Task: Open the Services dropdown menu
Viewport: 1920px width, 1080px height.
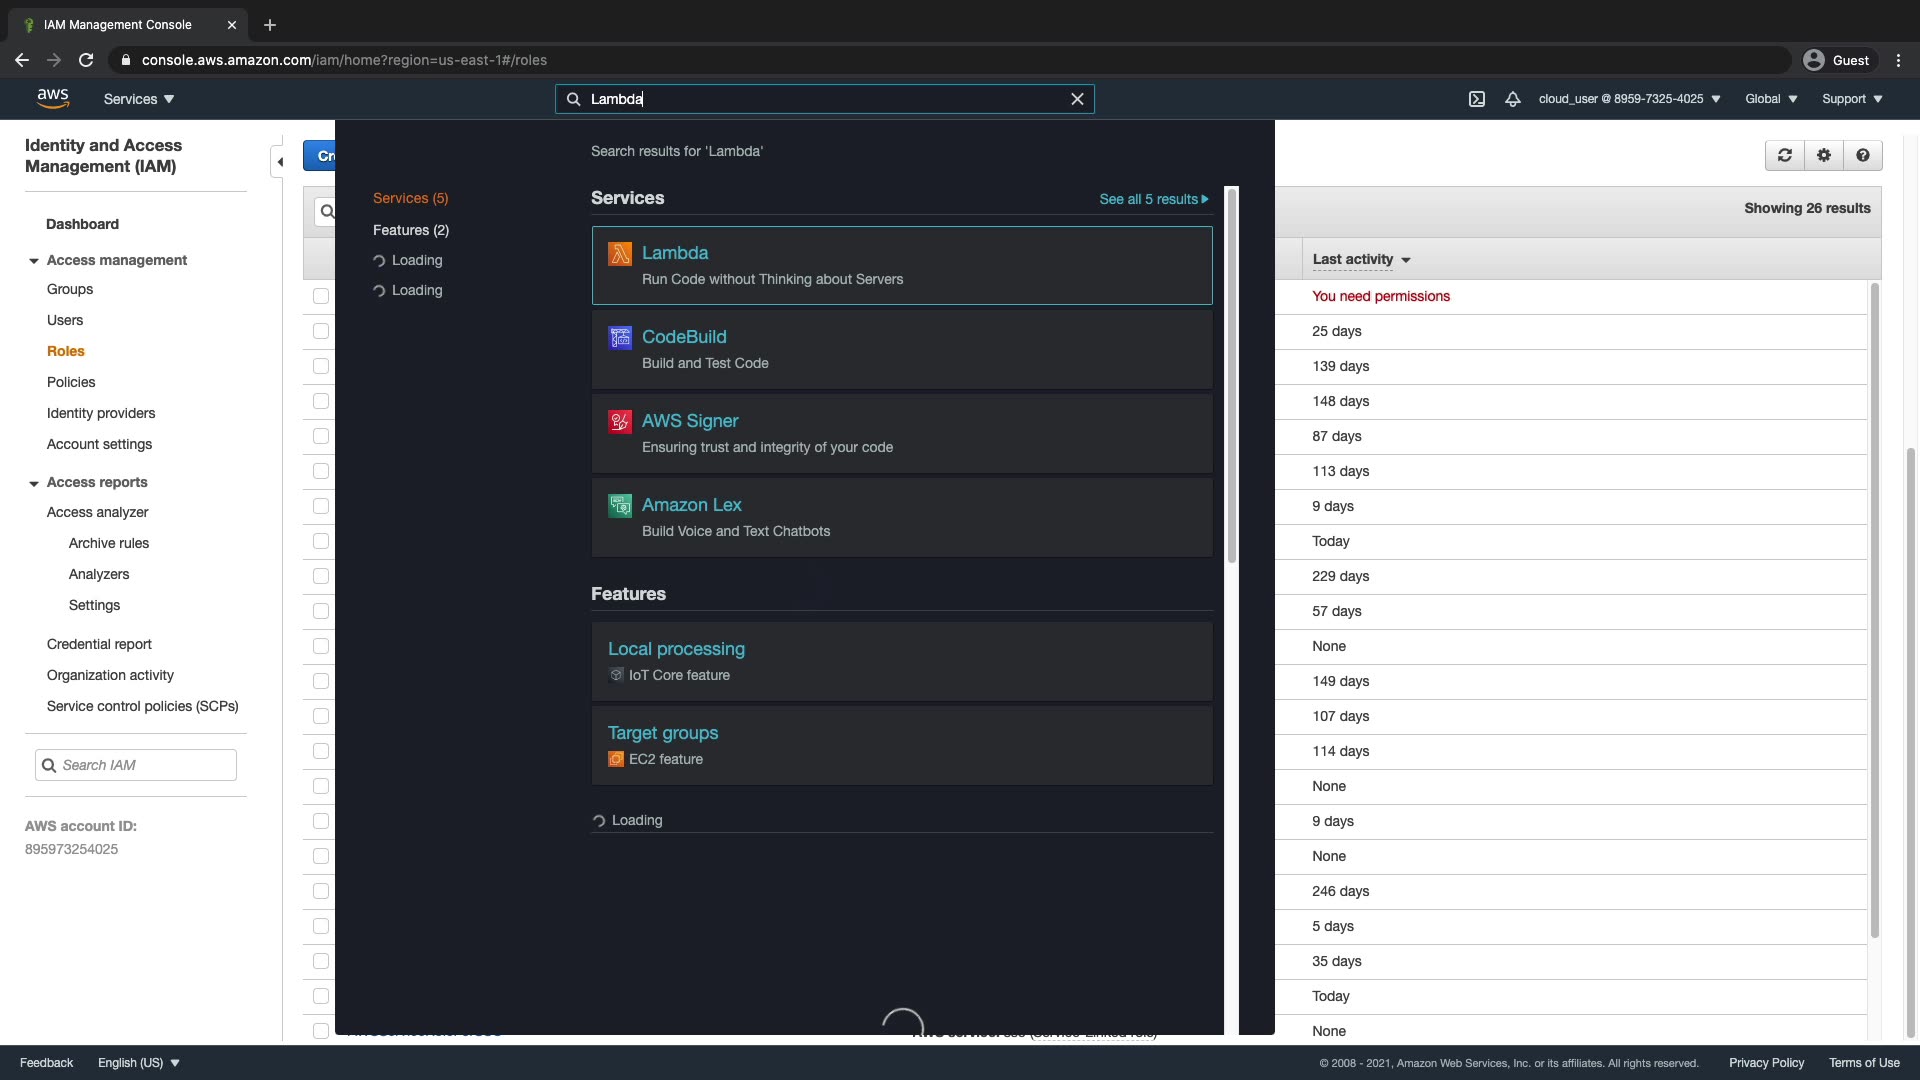Action: point(139,99)
